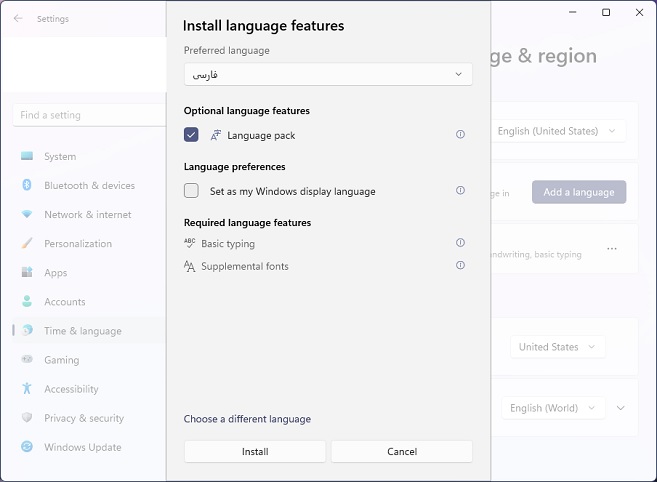
Task: Click Choose a different language link
Action: click(247, 419)
